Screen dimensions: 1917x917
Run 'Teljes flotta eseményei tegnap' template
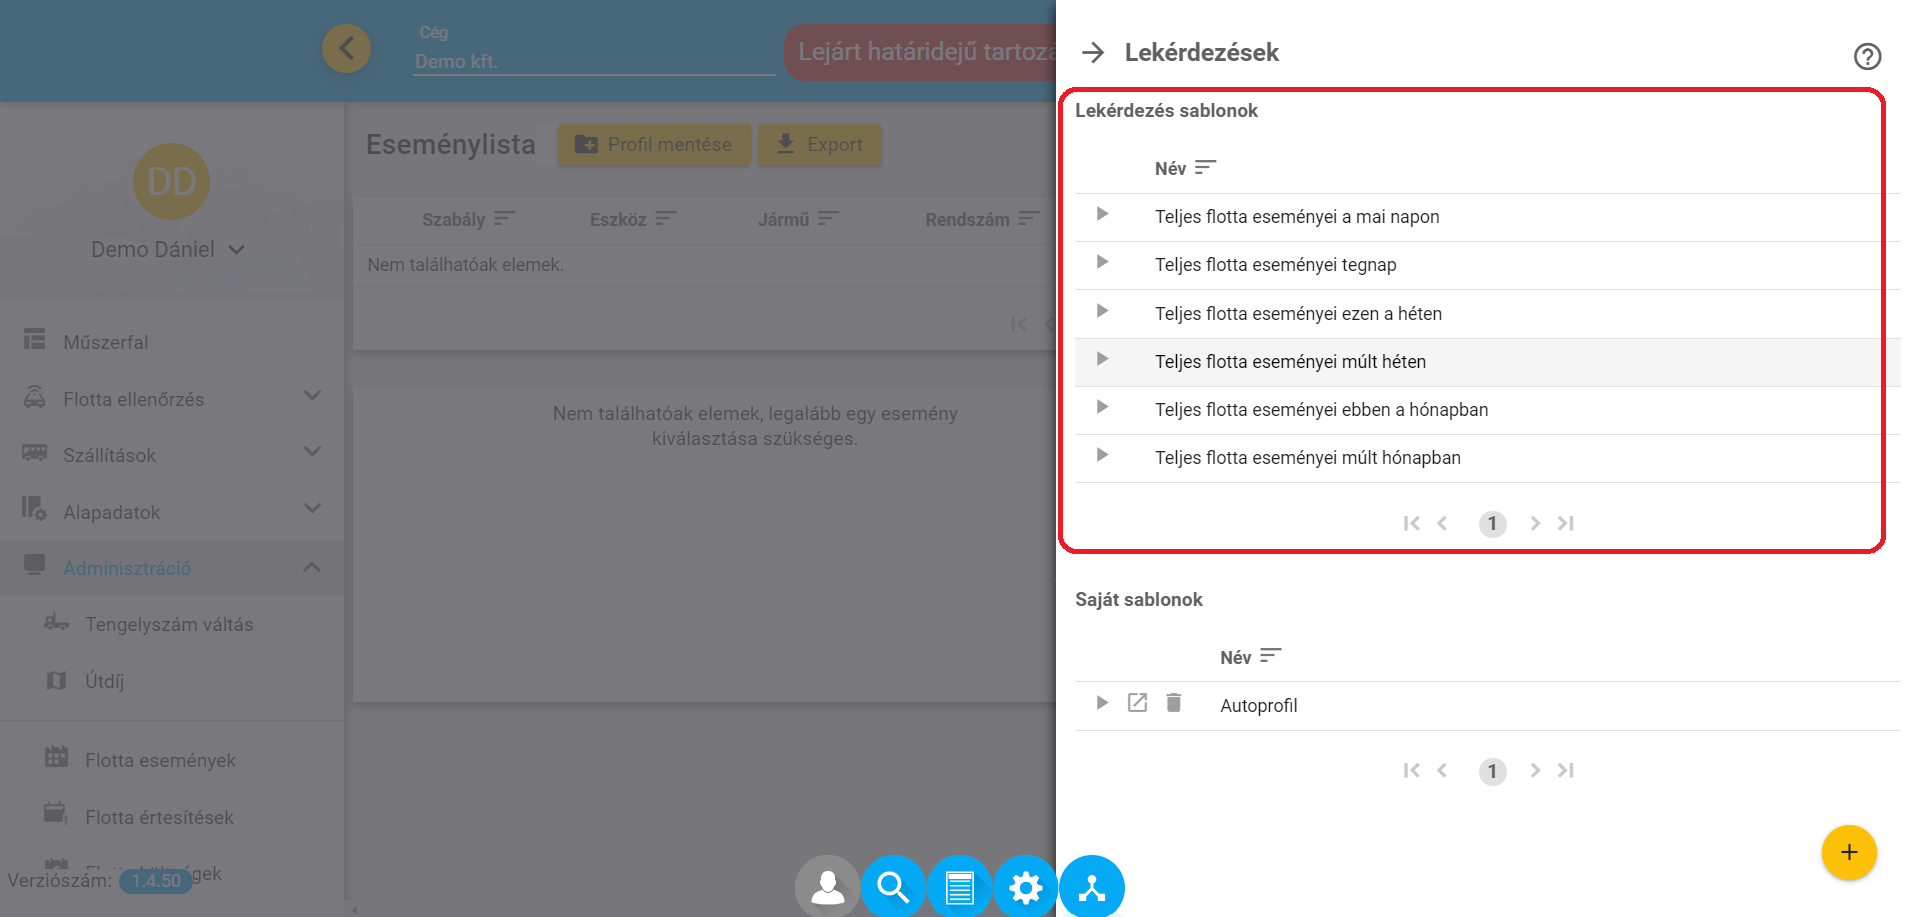[1102, 262]
